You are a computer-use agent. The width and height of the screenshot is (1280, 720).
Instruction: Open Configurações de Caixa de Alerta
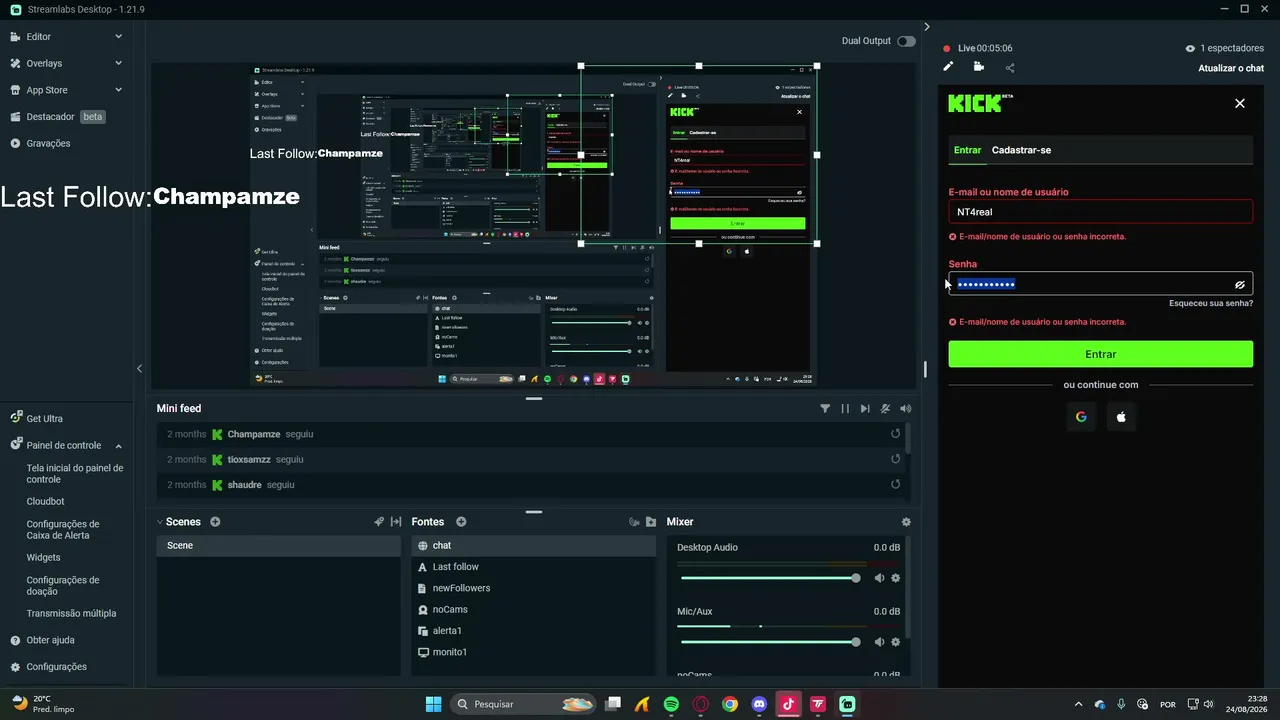[x=63, y=530]
